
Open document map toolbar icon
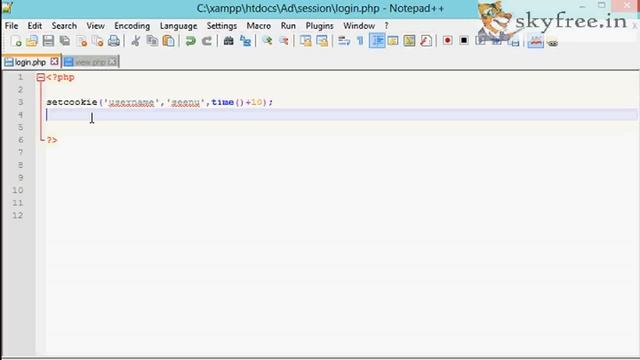(x=409, y=41)
